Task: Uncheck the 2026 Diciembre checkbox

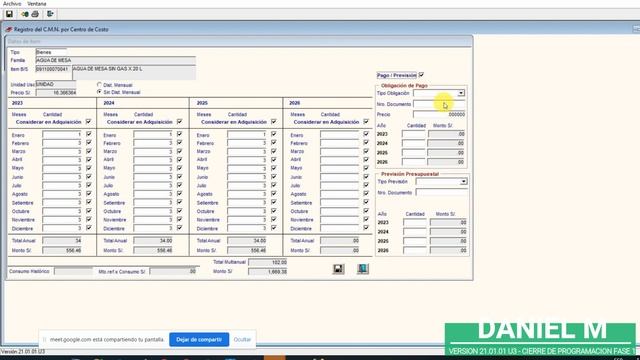Action: pyautogui.click(x=366, y=228)
